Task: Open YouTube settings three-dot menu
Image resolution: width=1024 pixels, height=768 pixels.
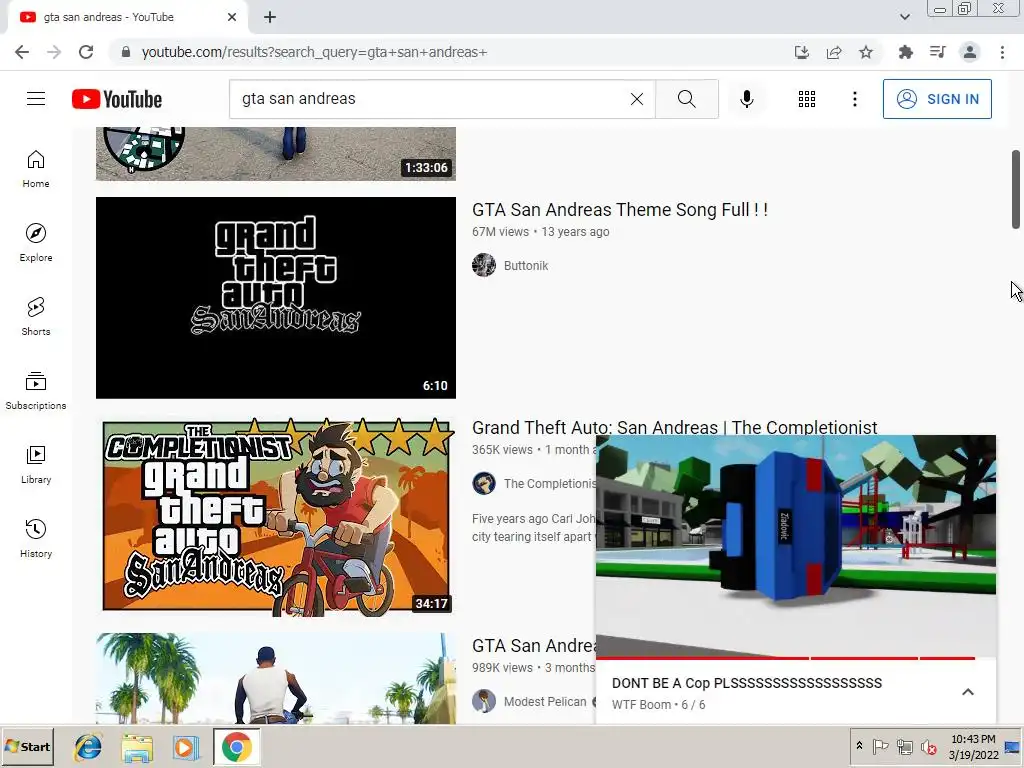Action: tap(854, 99)
